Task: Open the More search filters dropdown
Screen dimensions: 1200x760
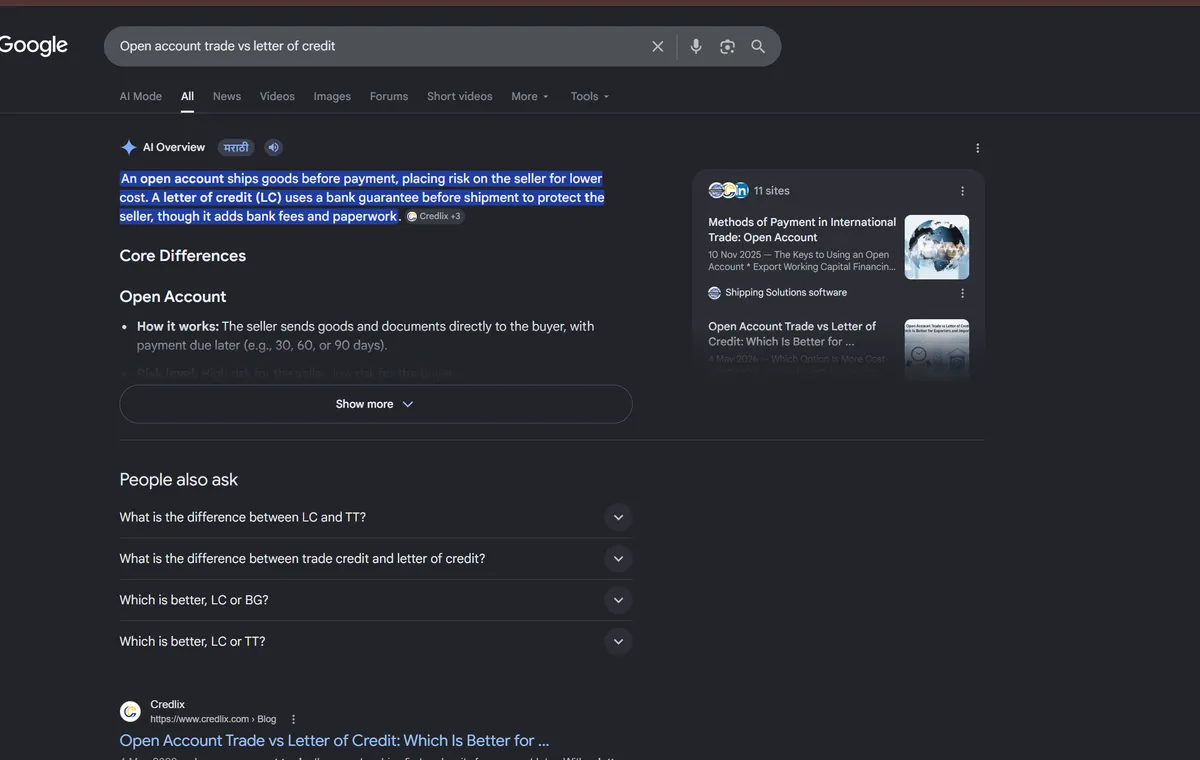Action: (530, 97)
